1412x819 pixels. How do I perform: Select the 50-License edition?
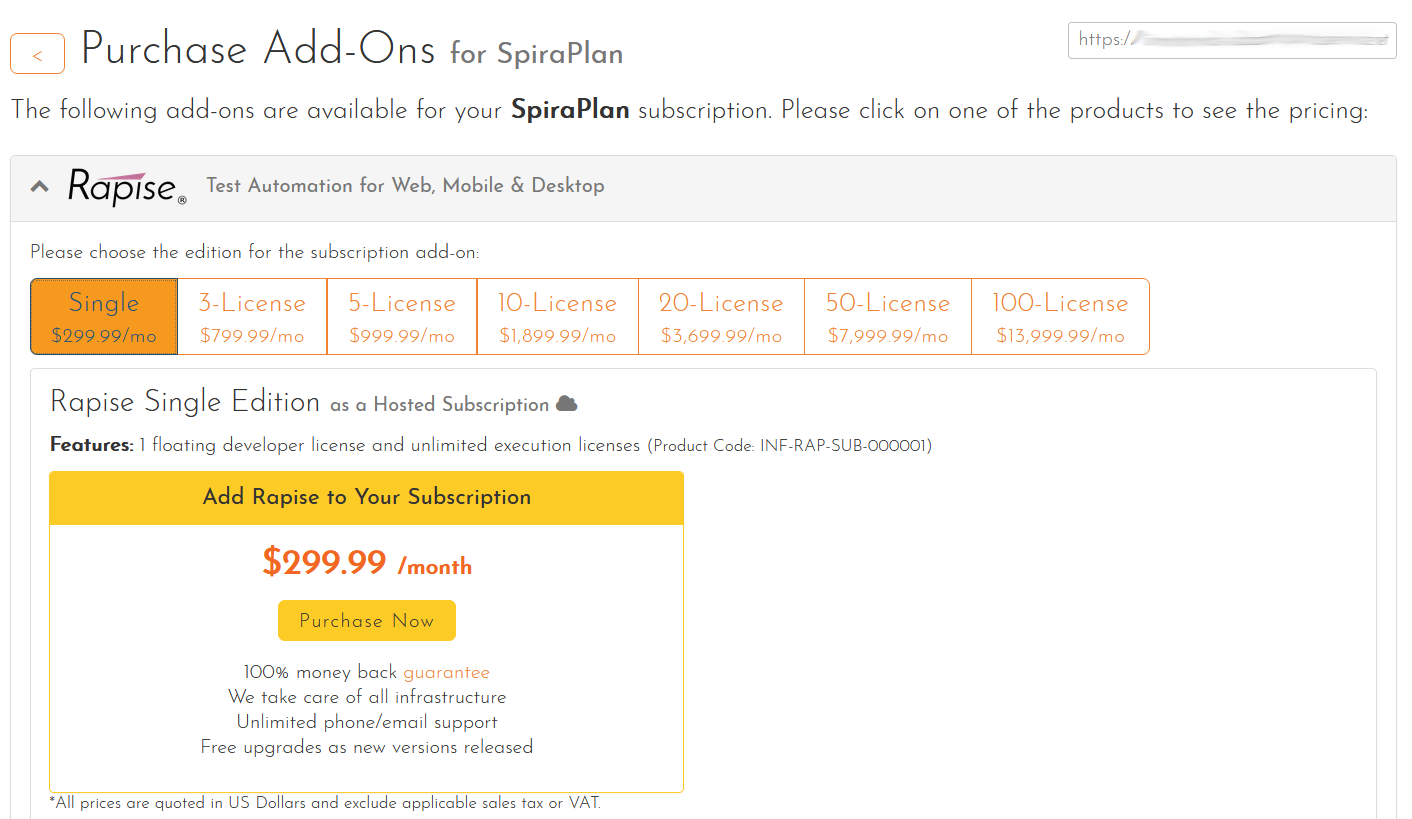[888, 316]
